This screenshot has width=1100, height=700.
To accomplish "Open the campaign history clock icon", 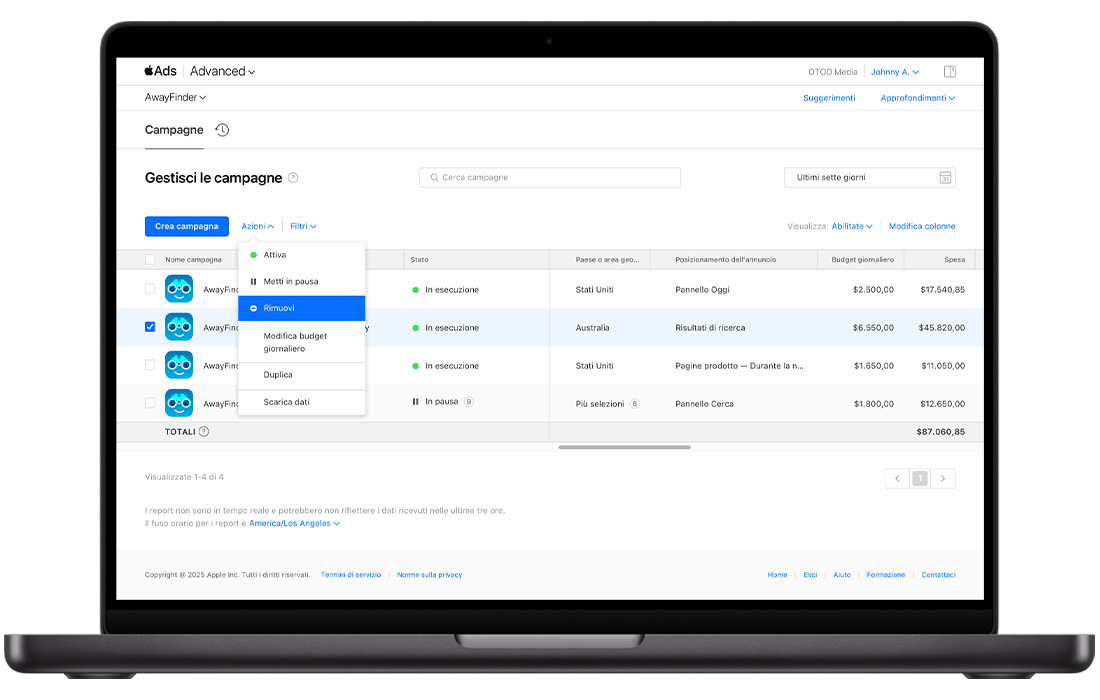I will point(222,130).
